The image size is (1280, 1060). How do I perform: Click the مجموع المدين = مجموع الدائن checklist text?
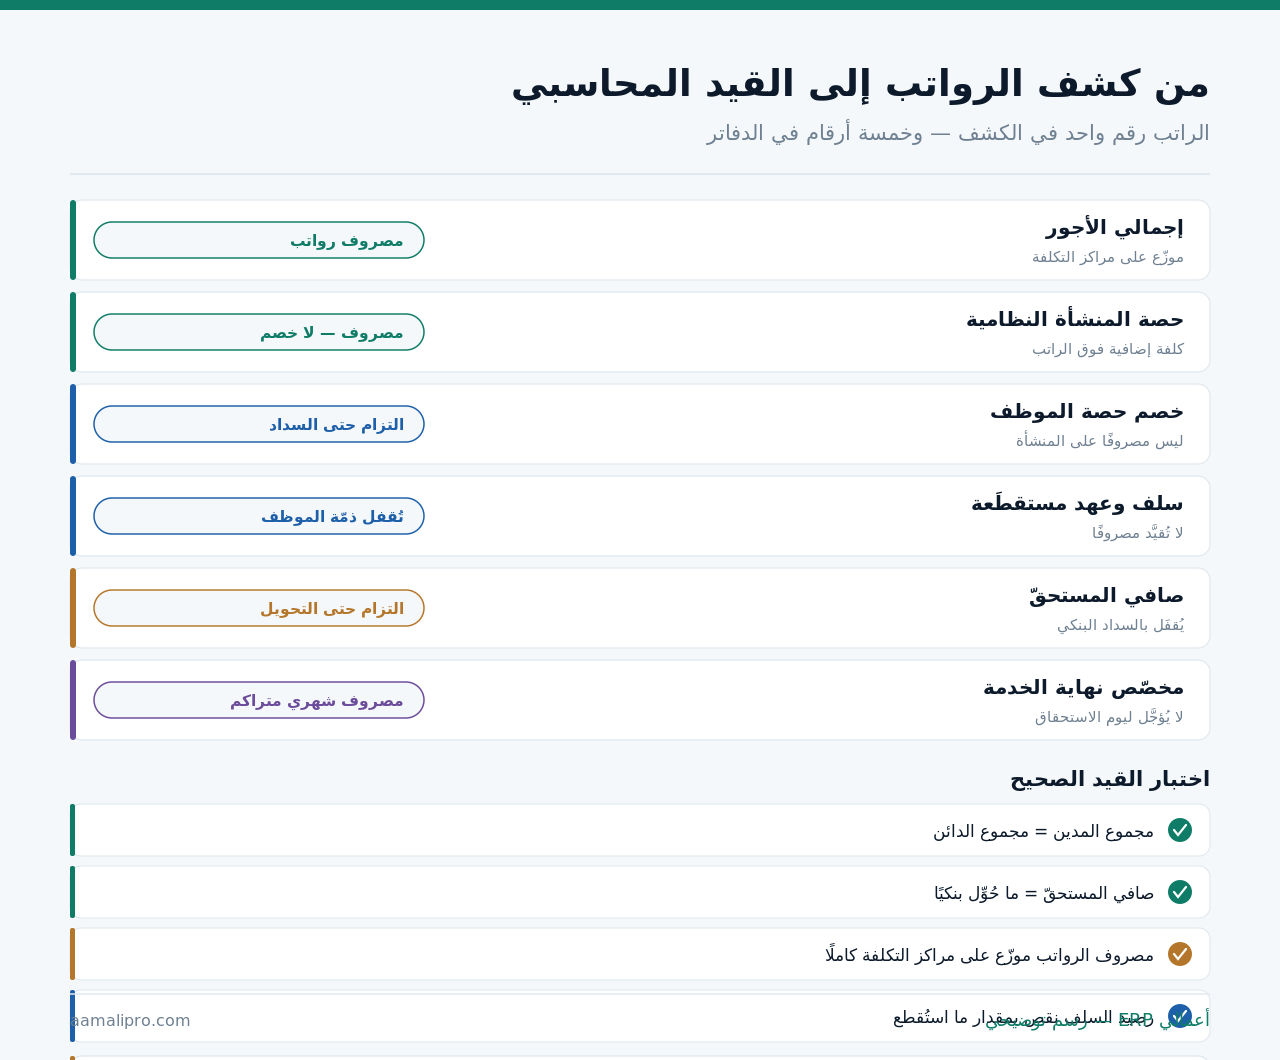(x=1043, y=831)
